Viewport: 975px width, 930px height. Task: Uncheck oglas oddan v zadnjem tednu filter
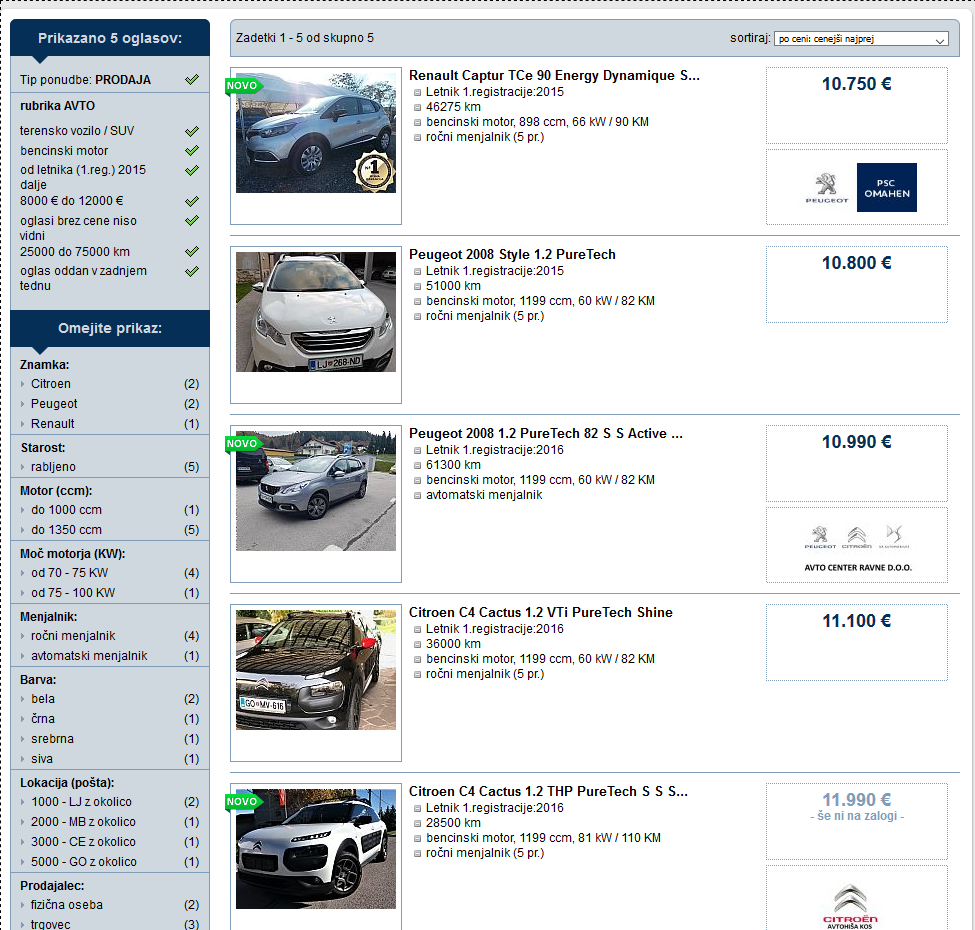[192, 272]
